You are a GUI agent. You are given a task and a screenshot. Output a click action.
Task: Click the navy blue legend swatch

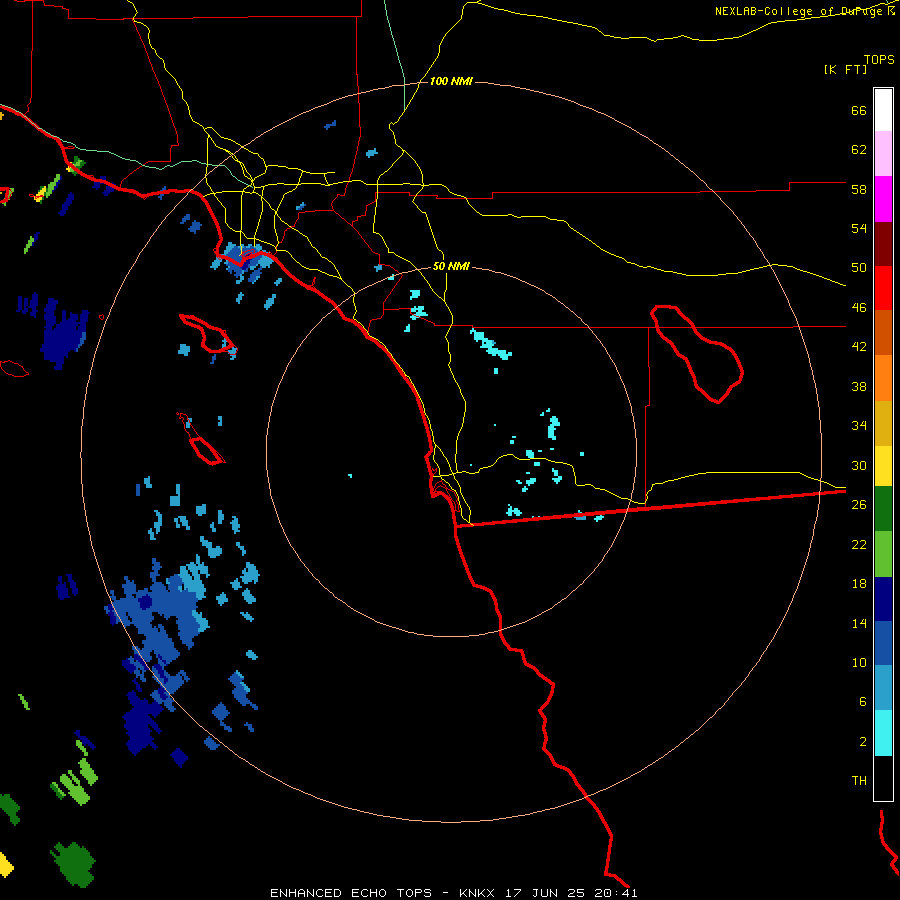(x=883, y=599)
